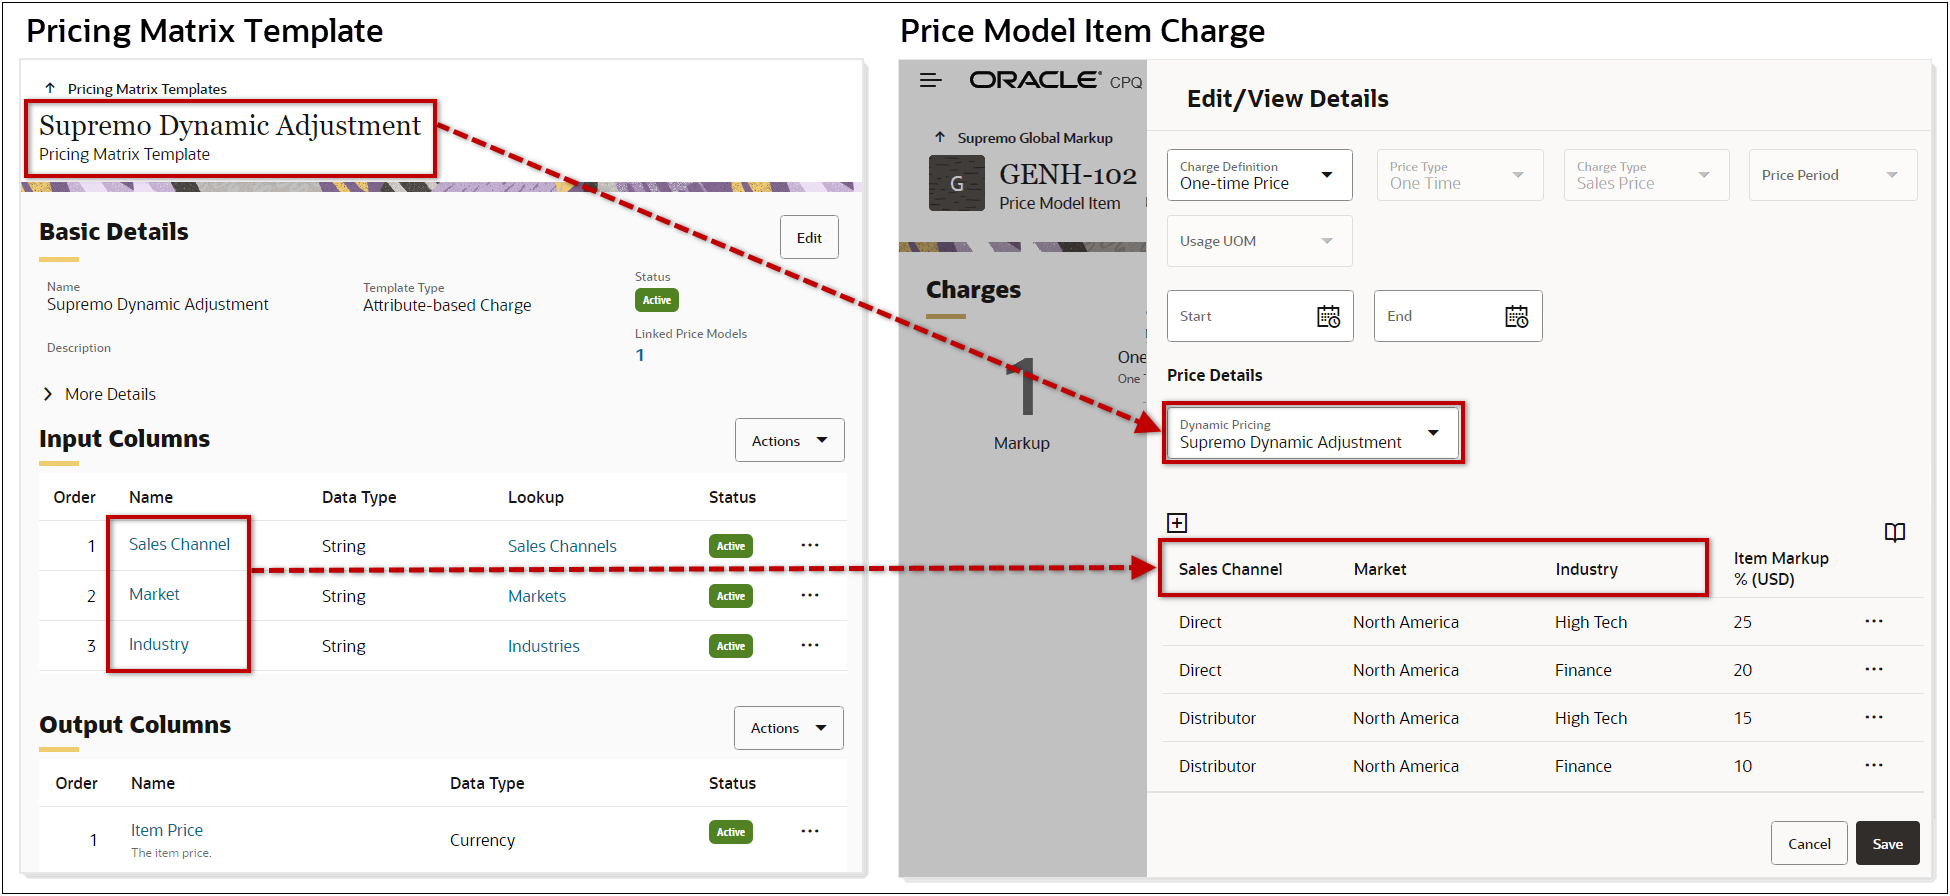Click the add row plus icon
The image size is (1950, 896).
click(1177, 523)
